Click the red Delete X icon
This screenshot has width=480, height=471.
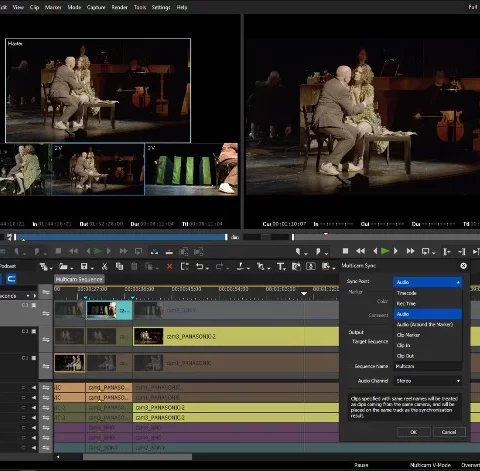(170, 266)
